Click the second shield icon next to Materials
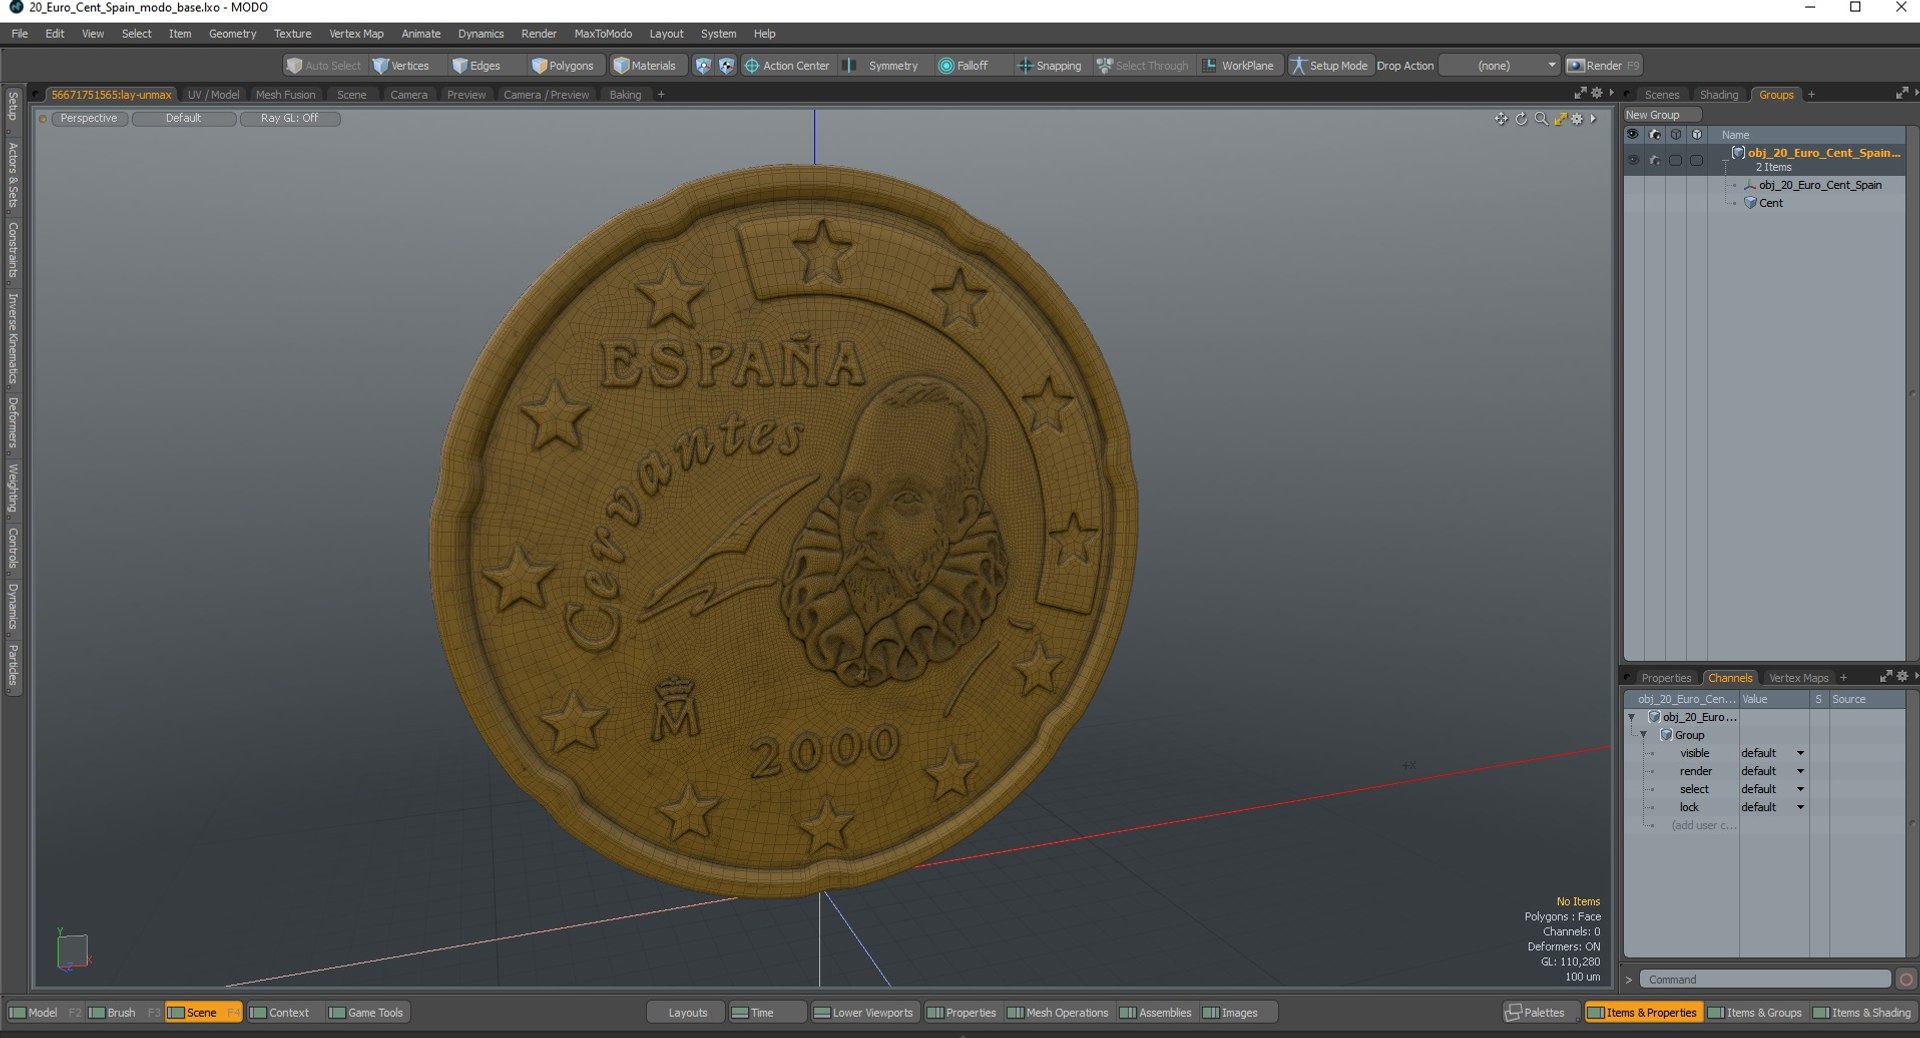 [x=727, y=65]
